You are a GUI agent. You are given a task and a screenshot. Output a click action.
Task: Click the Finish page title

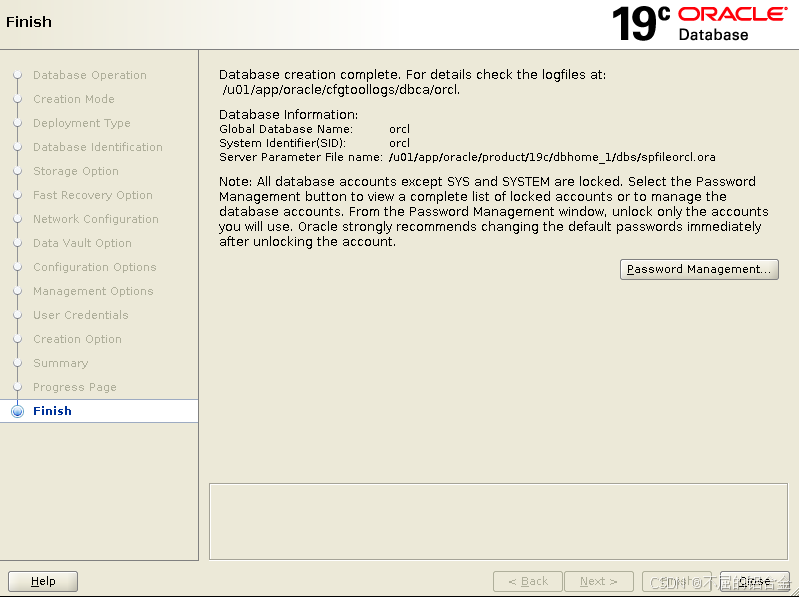coord(29,22)
